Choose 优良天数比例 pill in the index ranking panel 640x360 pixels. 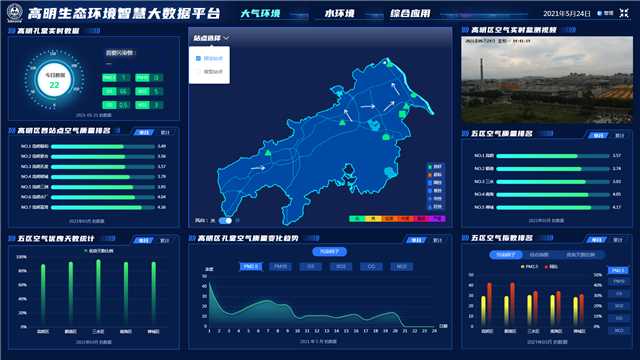[x=580, y=255]
